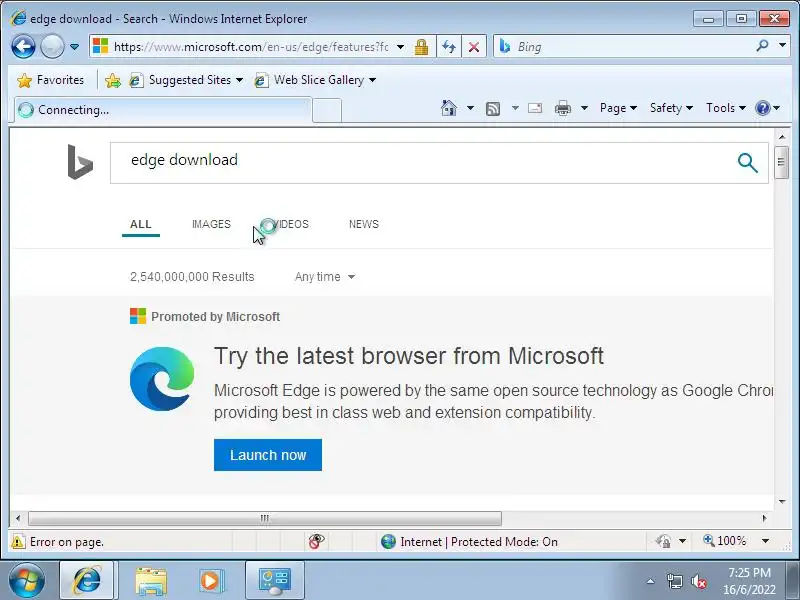Click the Bing logo on the page

pyautogui.click(x=80, y=162)
